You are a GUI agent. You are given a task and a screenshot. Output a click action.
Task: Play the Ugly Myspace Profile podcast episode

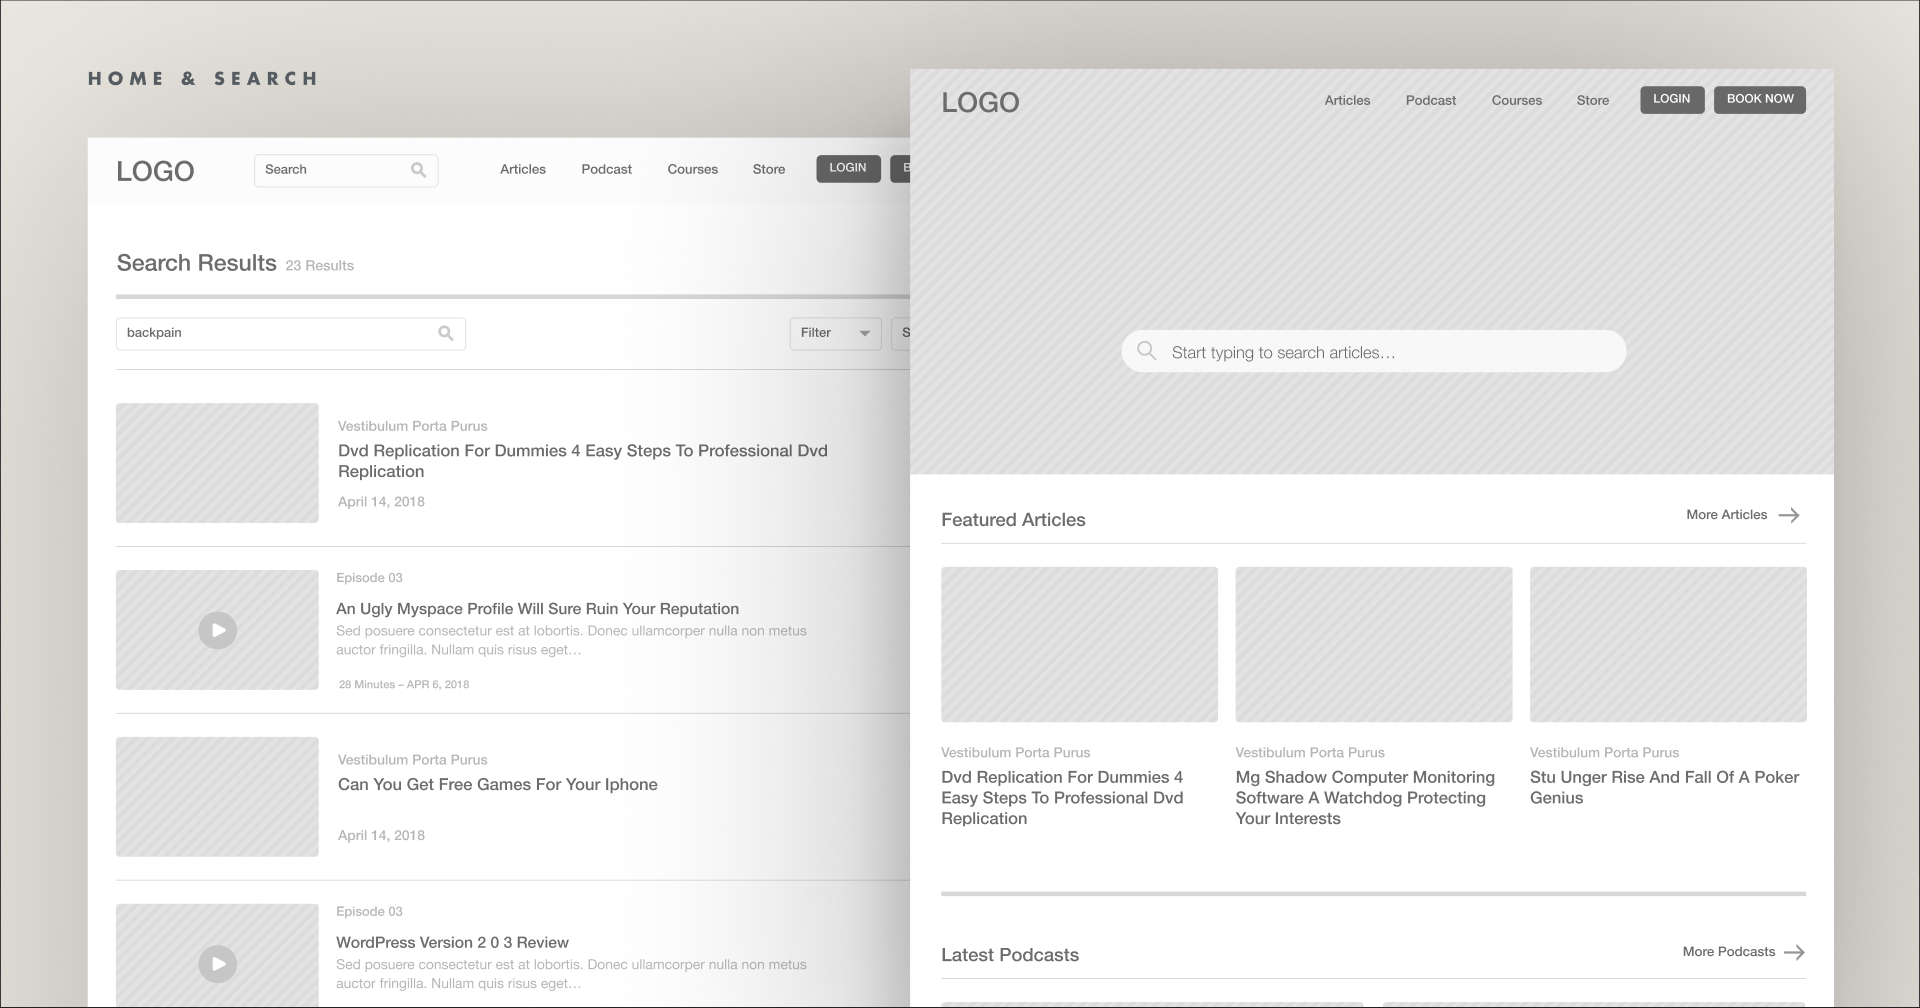click(217, 630)
